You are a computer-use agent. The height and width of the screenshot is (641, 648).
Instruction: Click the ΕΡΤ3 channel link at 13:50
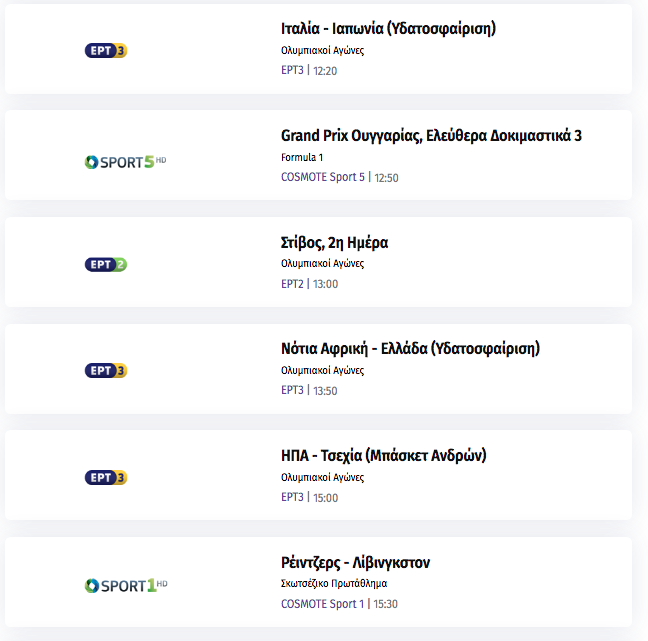tap(292, 390)
